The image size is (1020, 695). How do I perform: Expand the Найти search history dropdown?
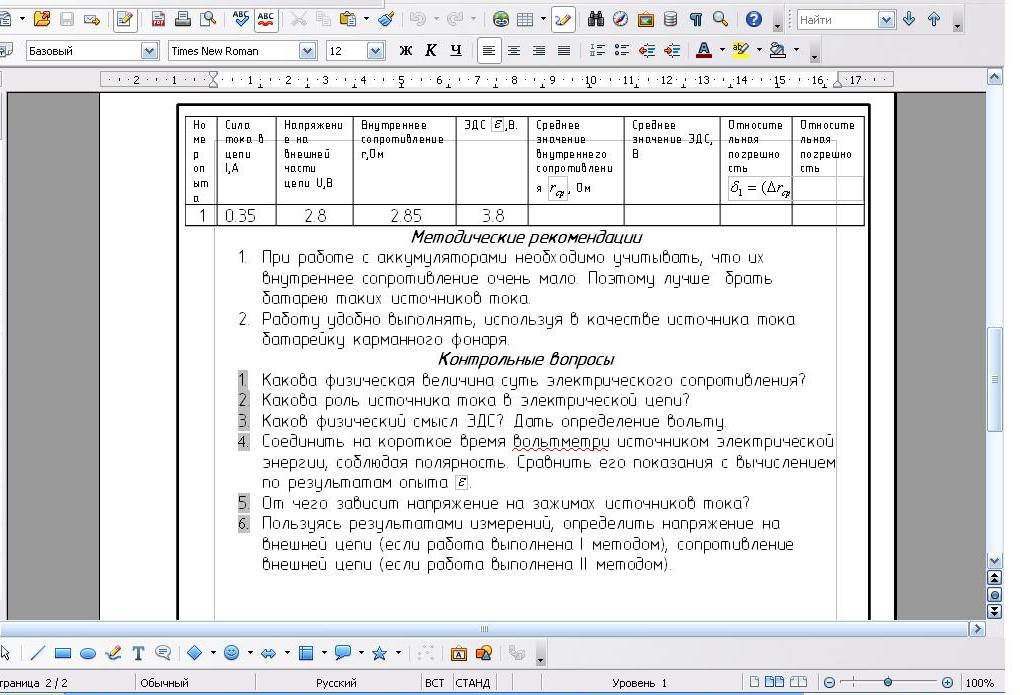point(886,20)
